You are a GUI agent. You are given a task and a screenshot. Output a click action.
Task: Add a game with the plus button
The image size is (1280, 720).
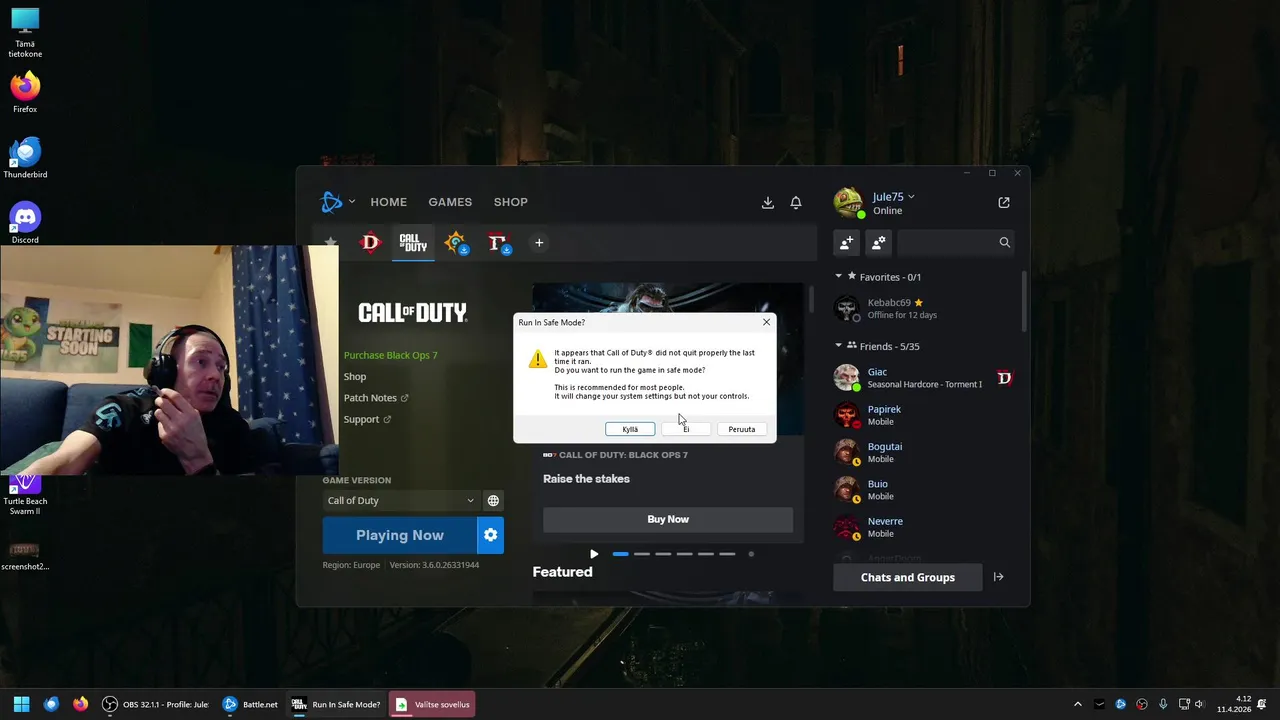point(539,242)
